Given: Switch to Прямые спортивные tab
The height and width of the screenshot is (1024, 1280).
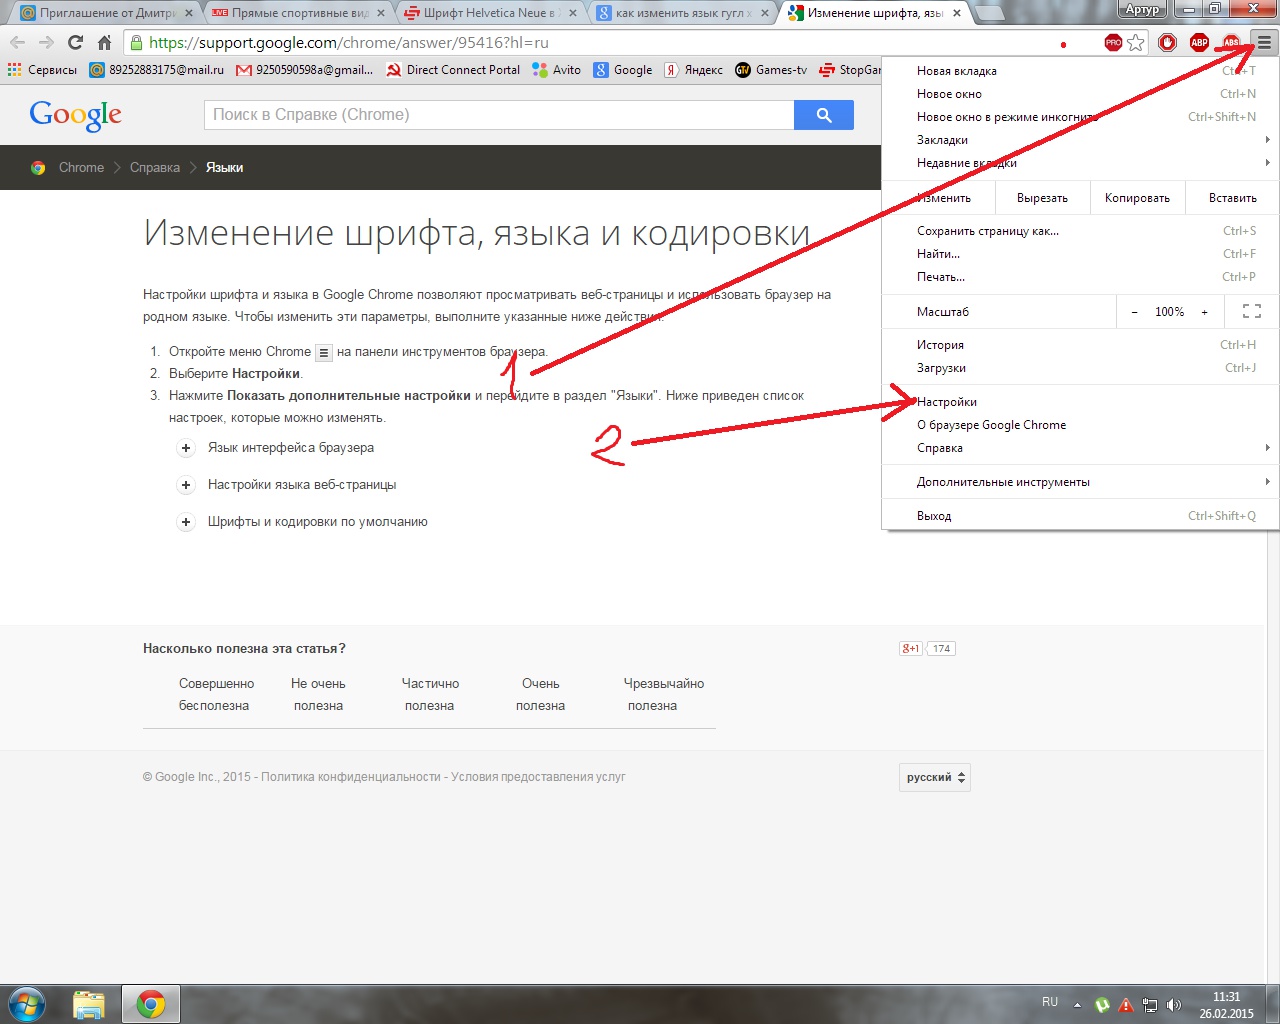Looking at the screenshot, I should pos(295,13).
